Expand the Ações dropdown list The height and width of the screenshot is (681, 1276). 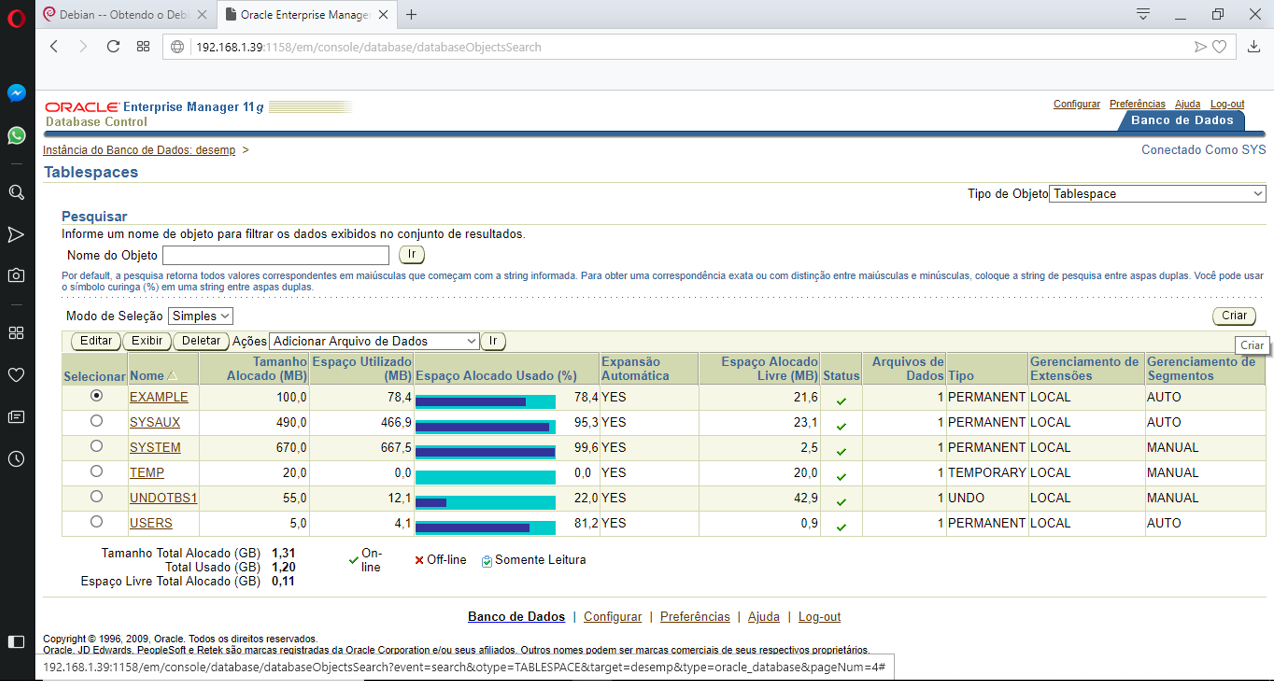(374, 341)
